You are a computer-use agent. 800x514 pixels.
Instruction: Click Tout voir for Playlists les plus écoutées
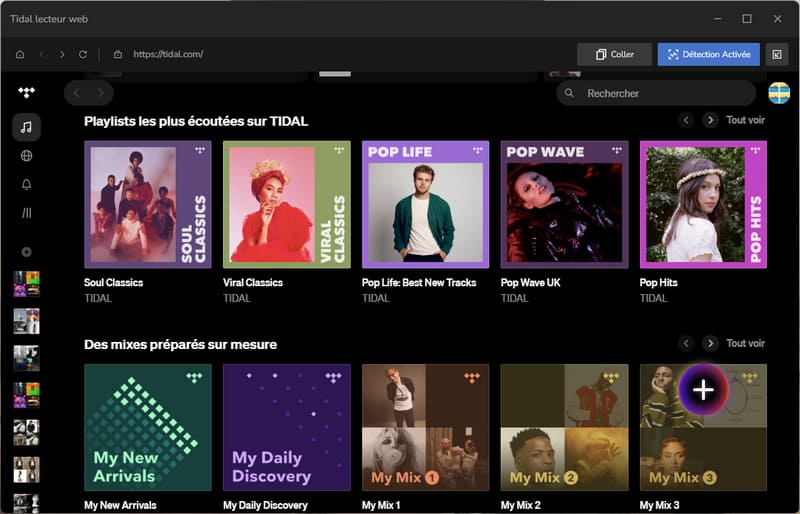pyautogui.click(x=745, y=120)
